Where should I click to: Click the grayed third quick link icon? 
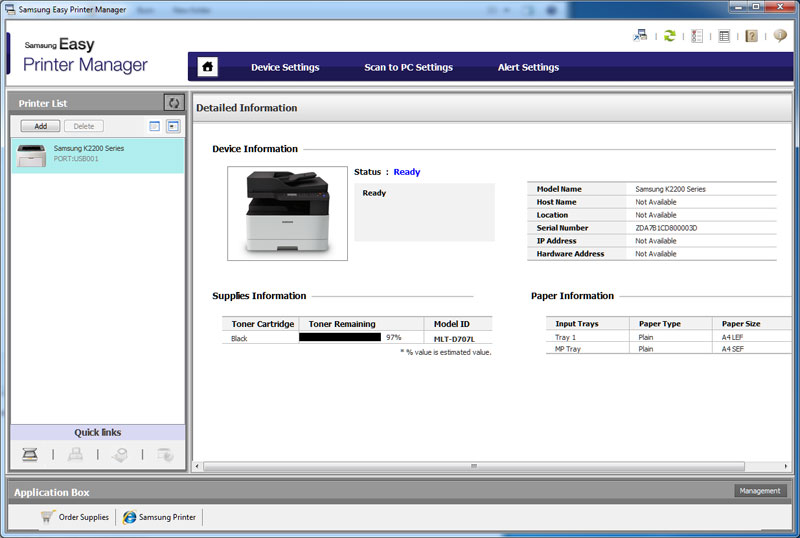120,454
